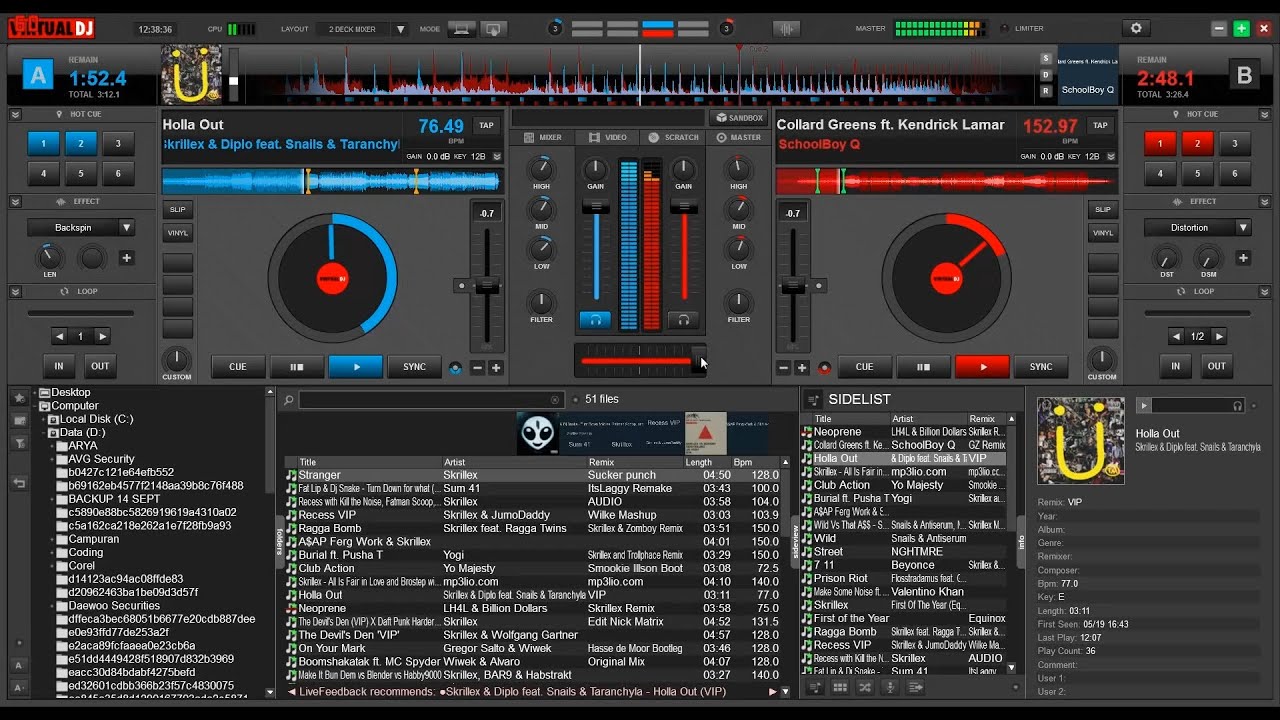Play deck B with red play button
This screenshot has width=1280, height=720.
click(x=982, y=367)
